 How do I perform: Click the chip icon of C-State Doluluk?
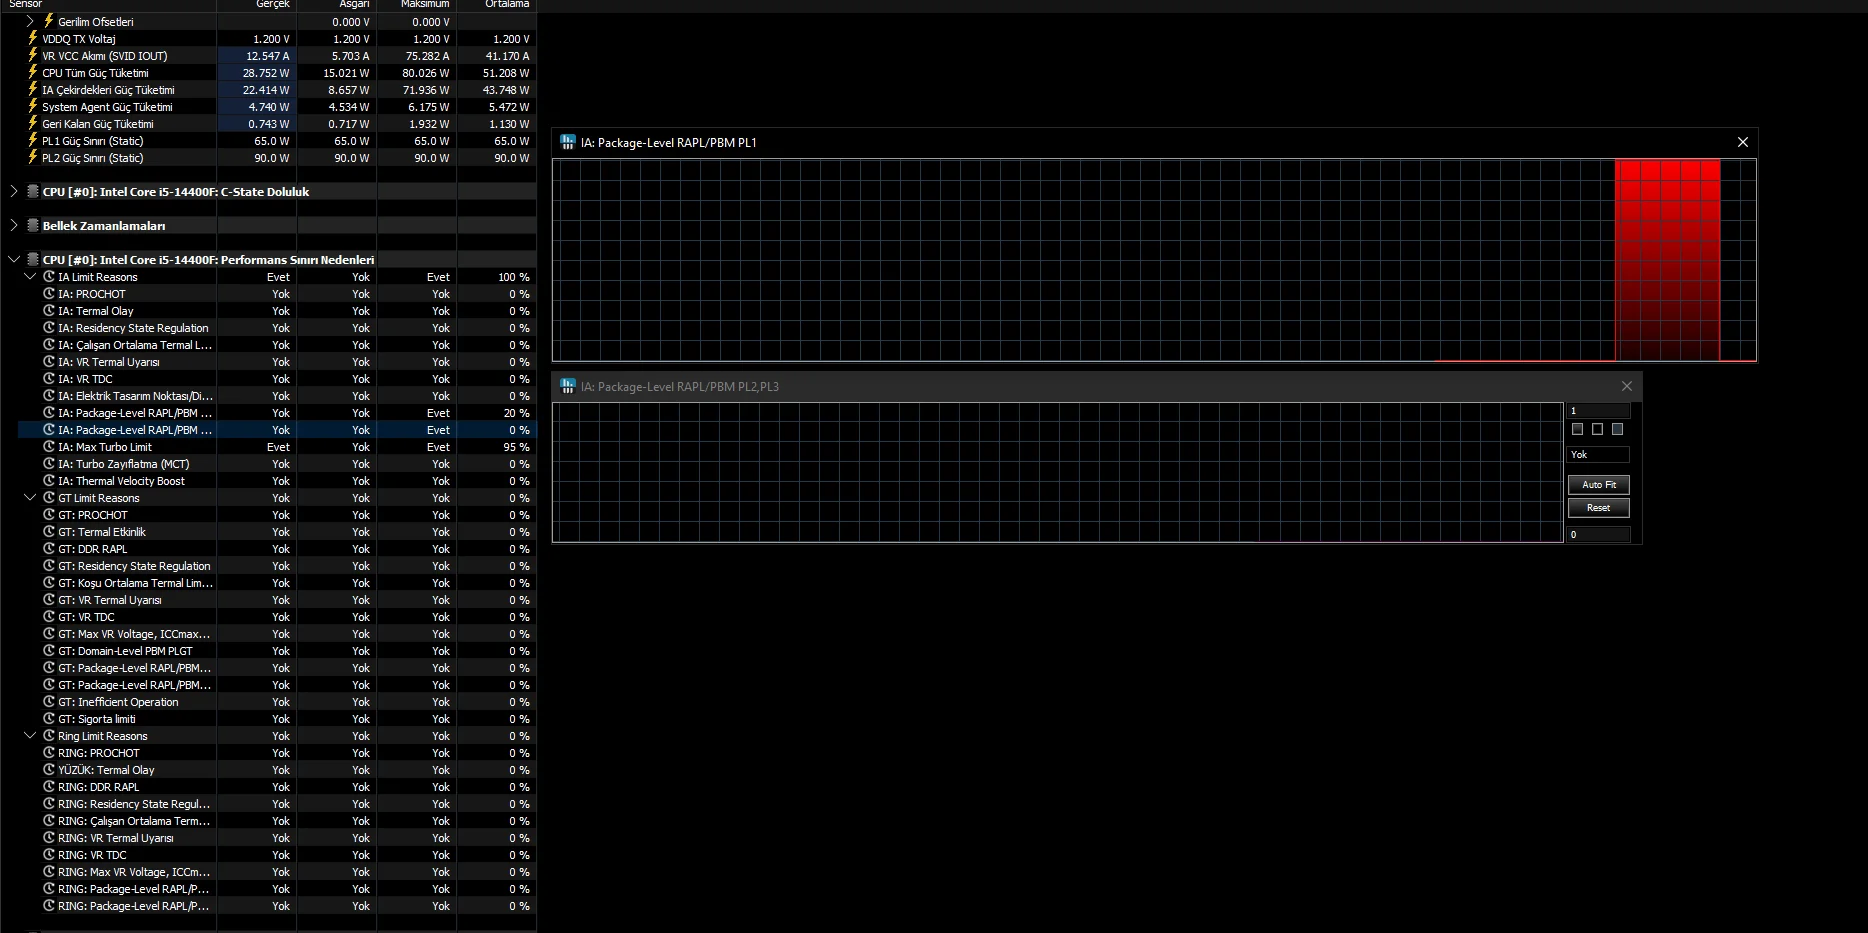pos(33,191)
